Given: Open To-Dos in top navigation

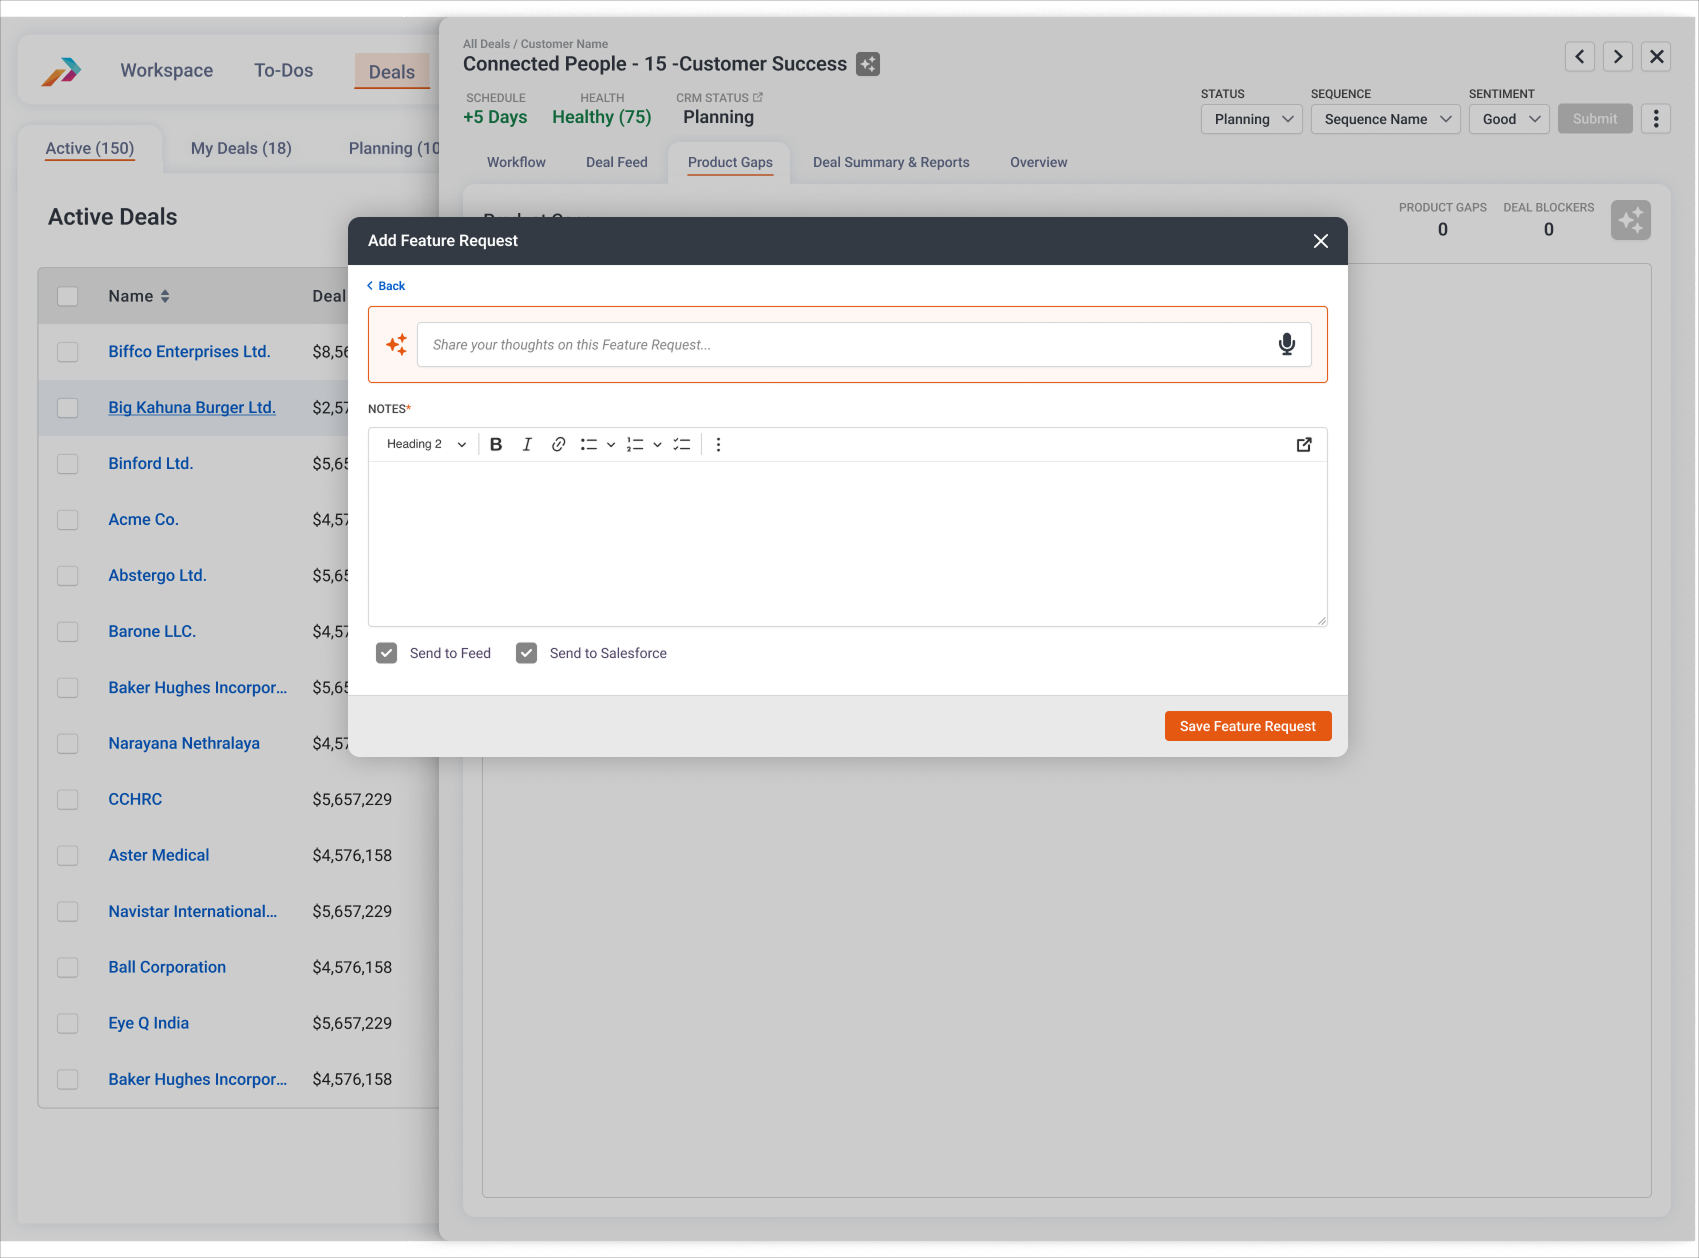Looking at the screenshot, I should coord(284,71).
